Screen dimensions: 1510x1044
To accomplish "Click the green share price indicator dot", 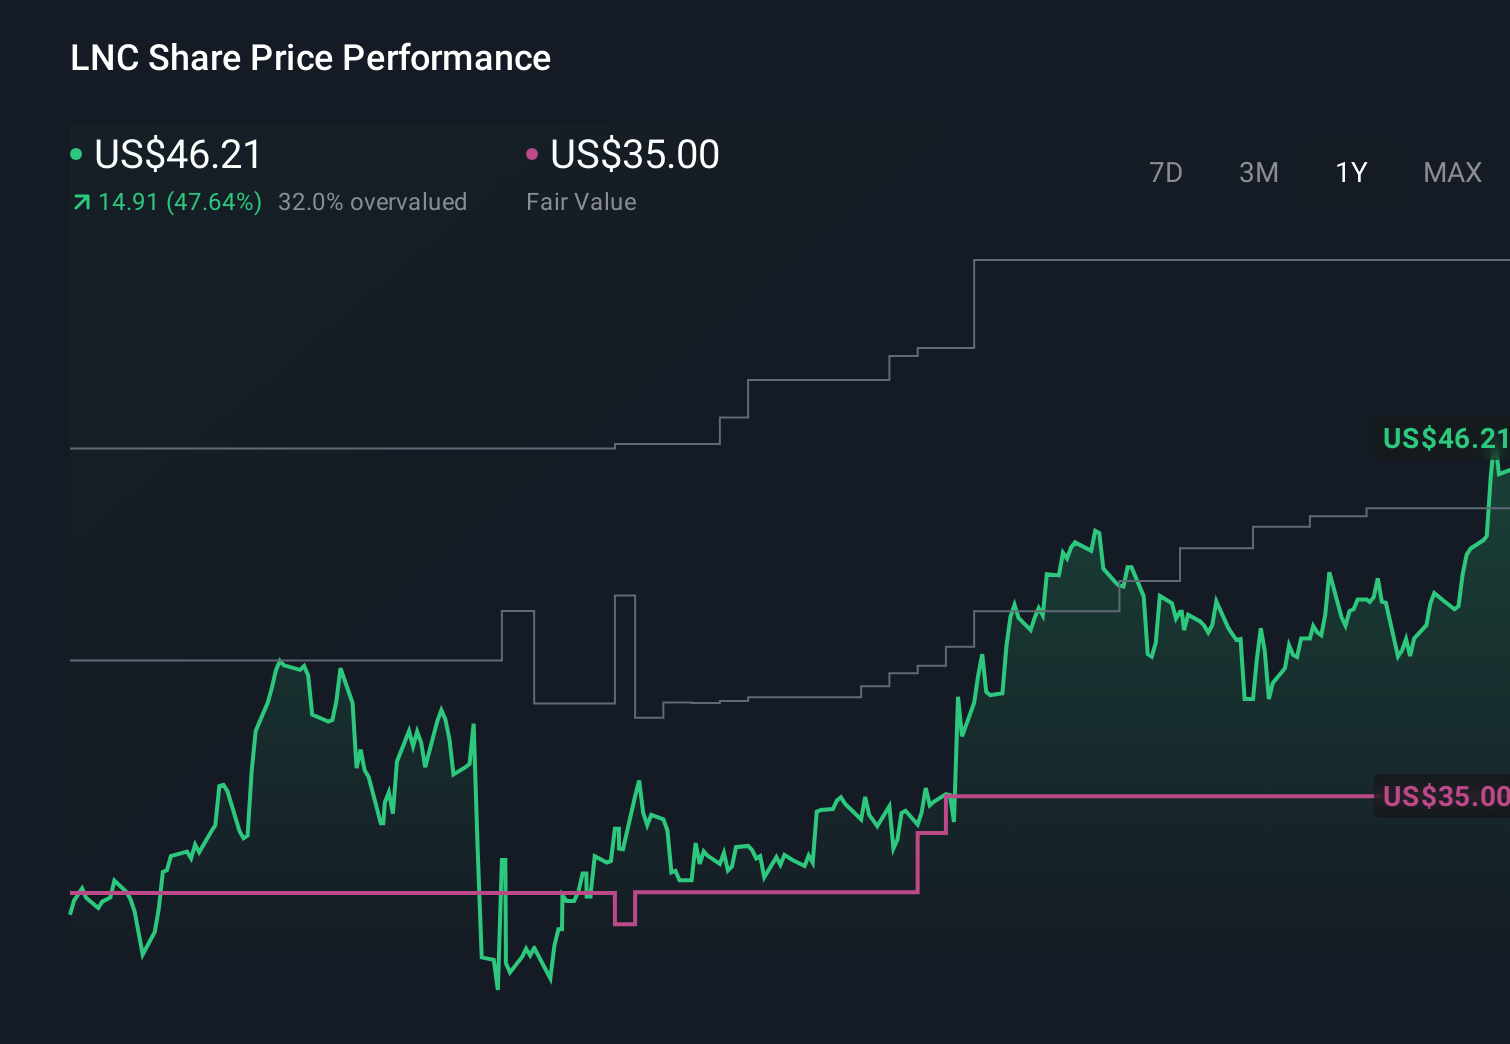I will 76,155.
